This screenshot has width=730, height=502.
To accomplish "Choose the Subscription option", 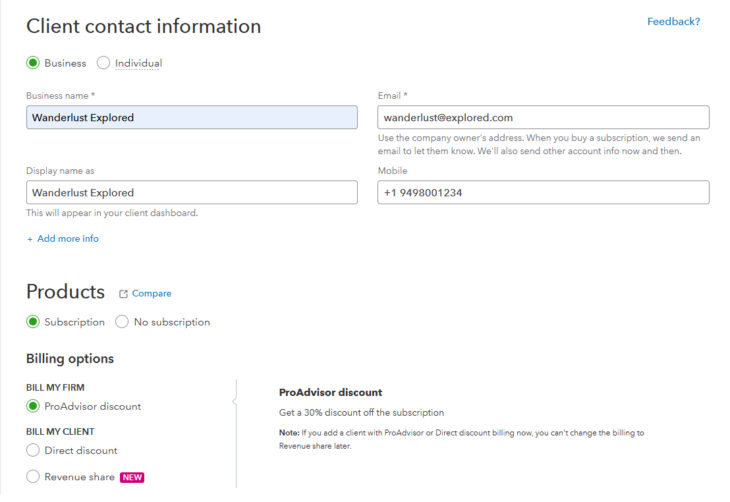I will (x=33, y=322).
